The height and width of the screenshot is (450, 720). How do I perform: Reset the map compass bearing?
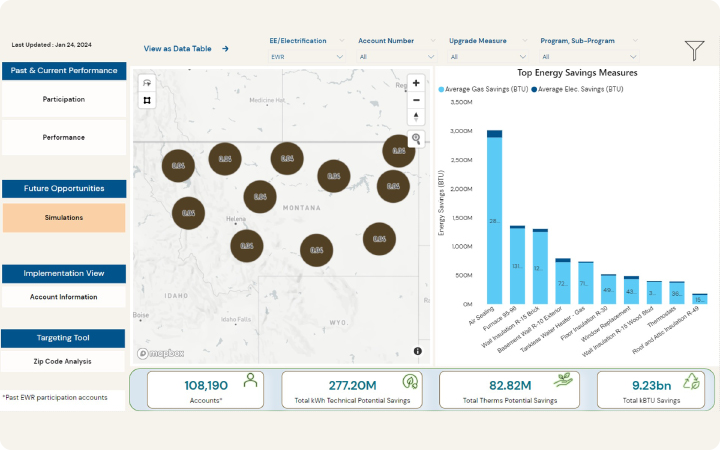416,118
